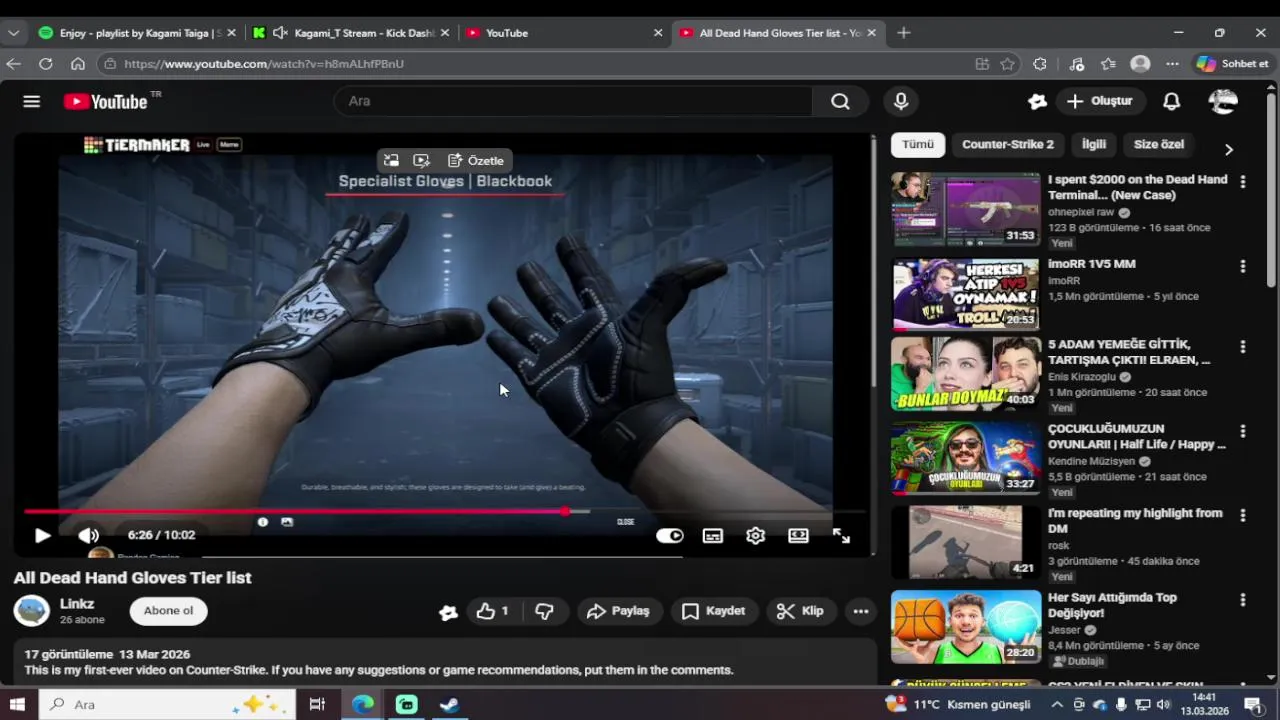Save the video with Kaydet
This screenshot has width=1280, height=720.
point(714,611)
